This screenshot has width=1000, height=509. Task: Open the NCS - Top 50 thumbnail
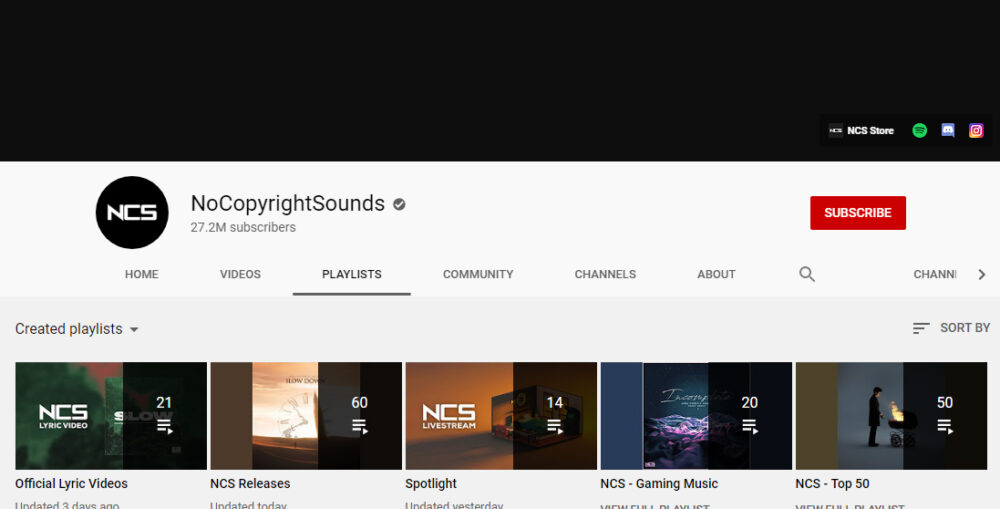pos(892,416)
